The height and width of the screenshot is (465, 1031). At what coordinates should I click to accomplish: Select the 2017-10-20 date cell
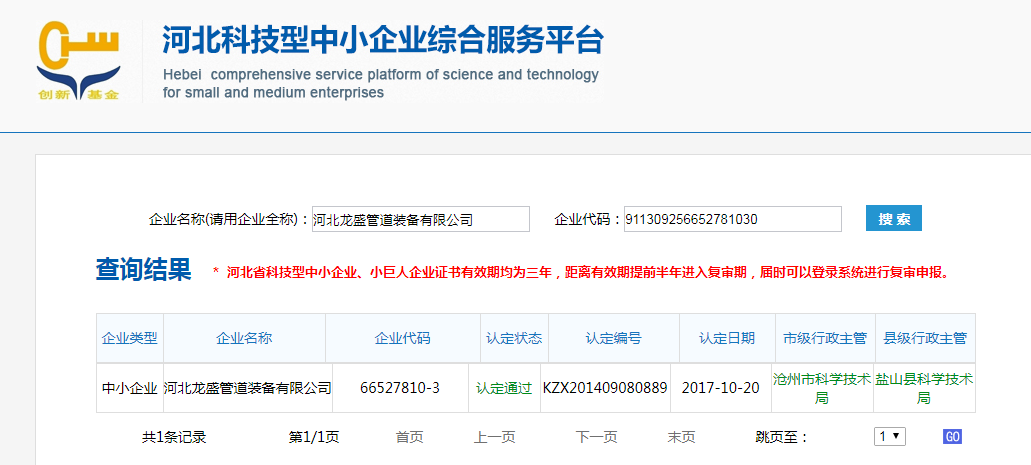coord(721,388)
